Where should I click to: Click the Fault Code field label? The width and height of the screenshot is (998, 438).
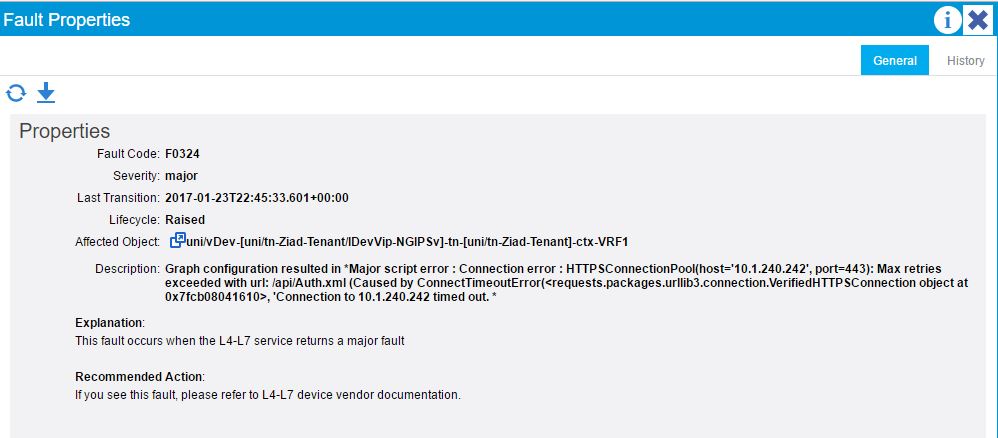[x=128, y=153]
